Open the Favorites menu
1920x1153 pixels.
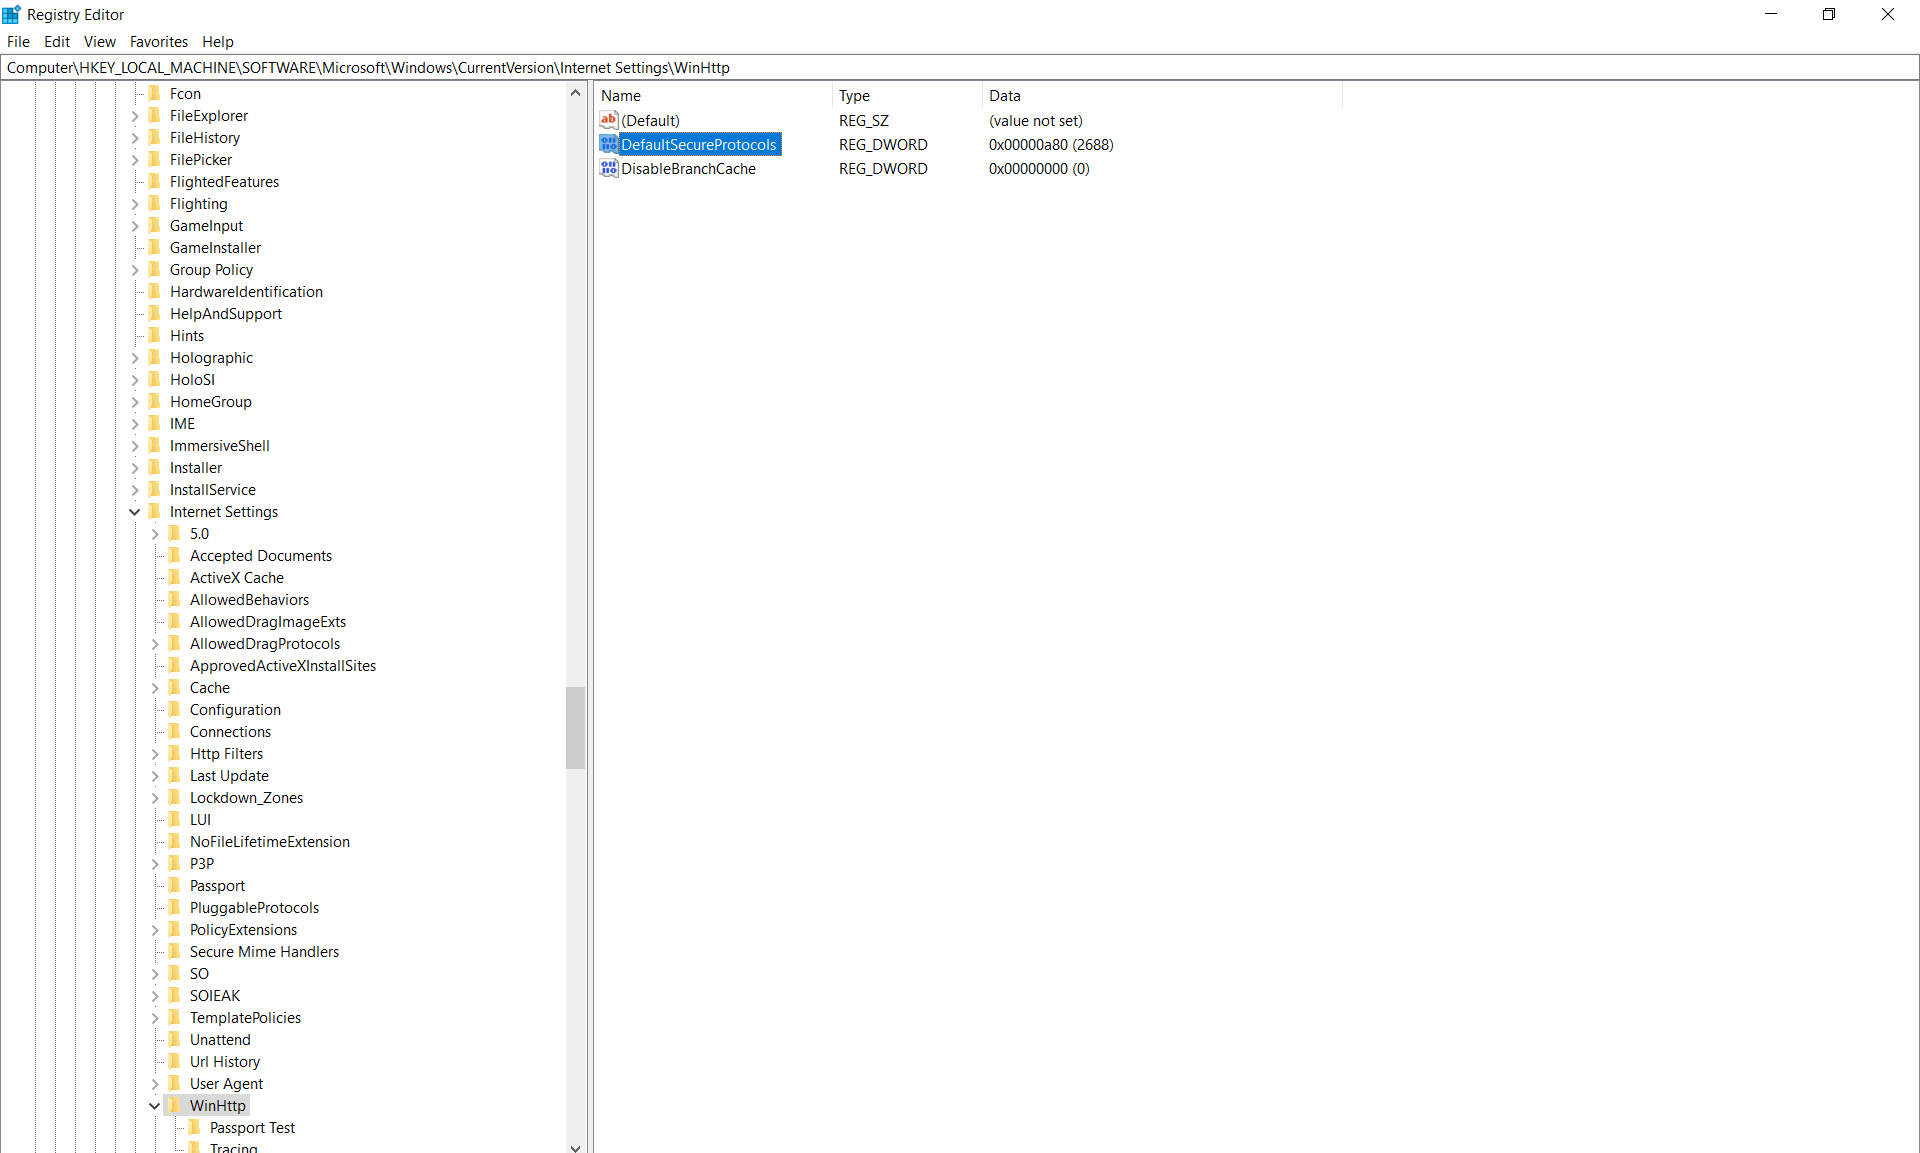(x=158, y=41)
